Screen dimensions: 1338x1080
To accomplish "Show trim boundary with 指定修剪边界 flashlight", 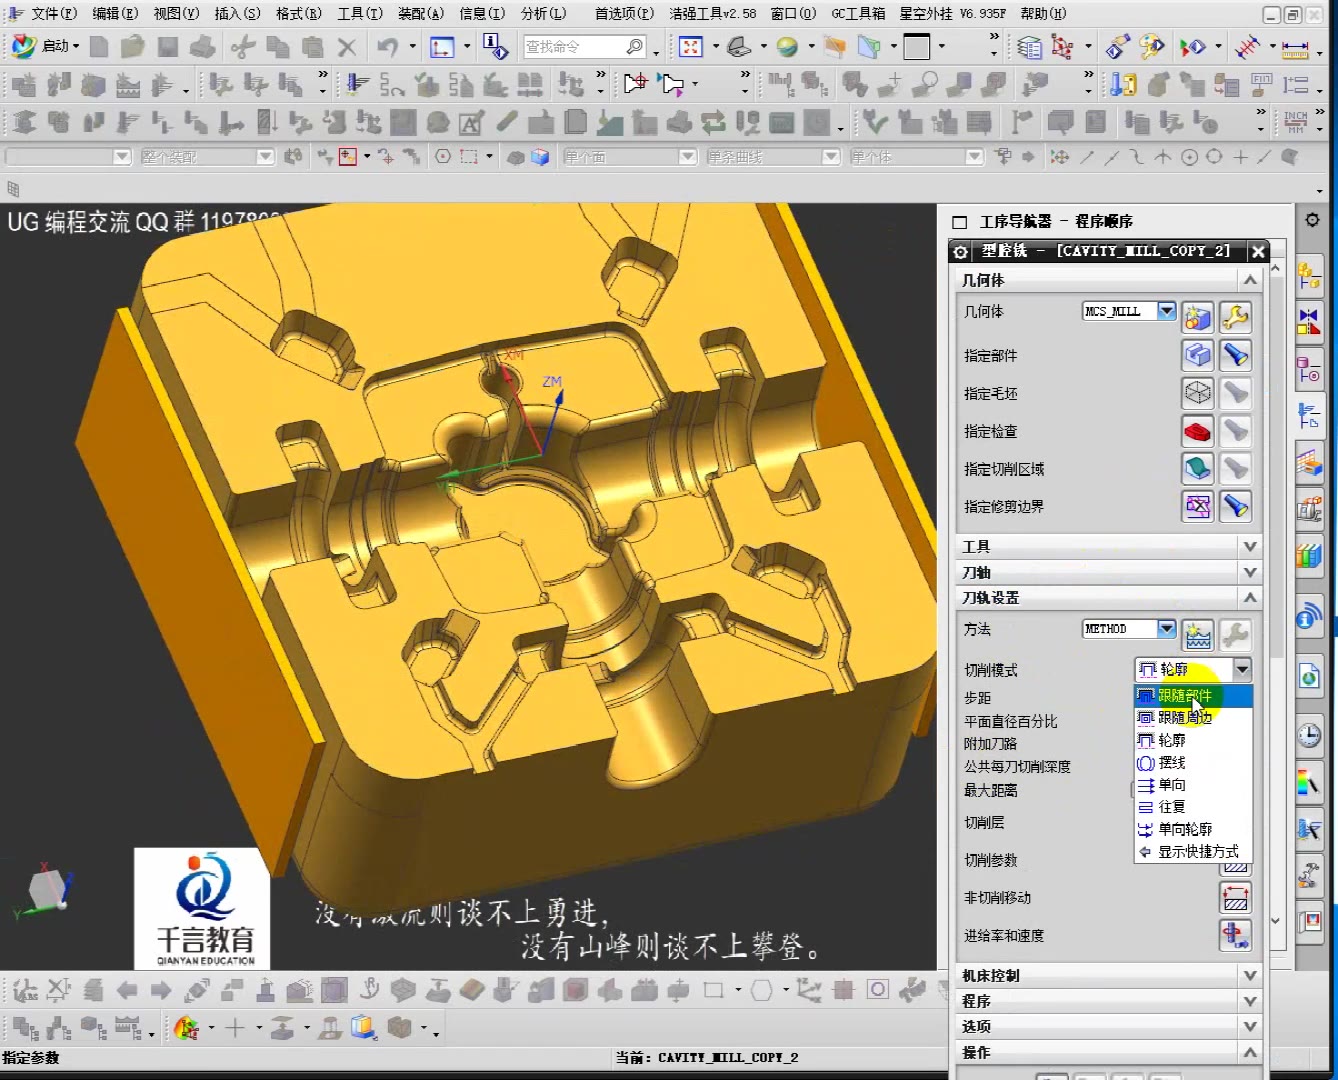I will tap(1235, 507).
